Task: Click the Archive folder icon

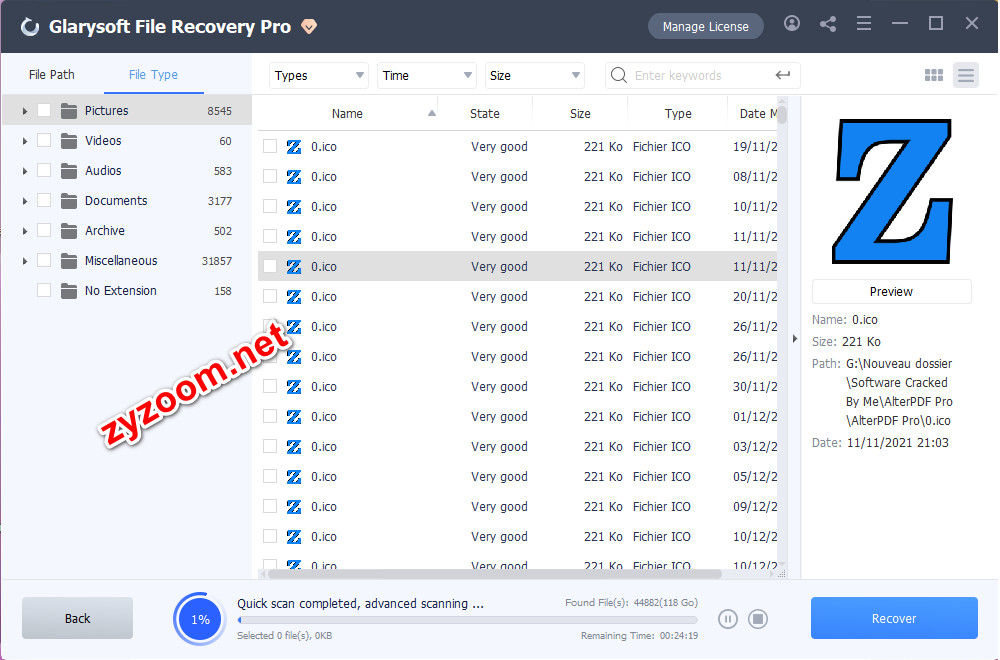Action: (x=69, y=231)
